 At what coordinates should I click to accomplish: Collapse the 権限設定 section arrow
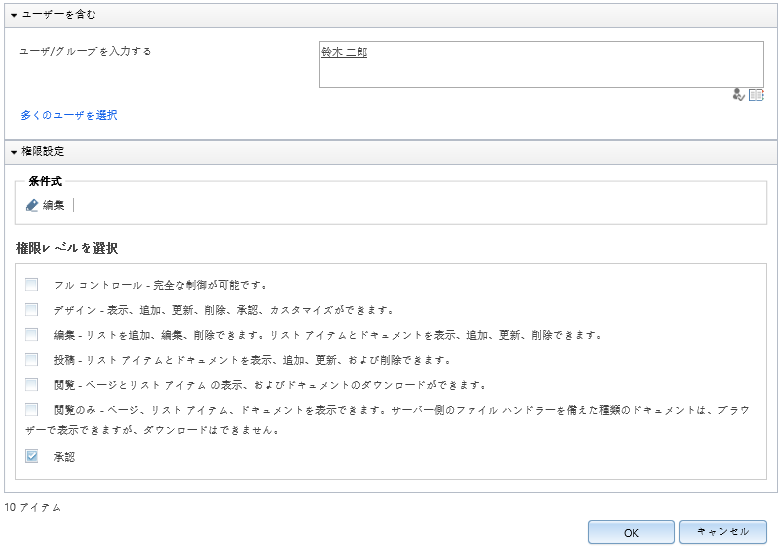[x=14, y=152]
